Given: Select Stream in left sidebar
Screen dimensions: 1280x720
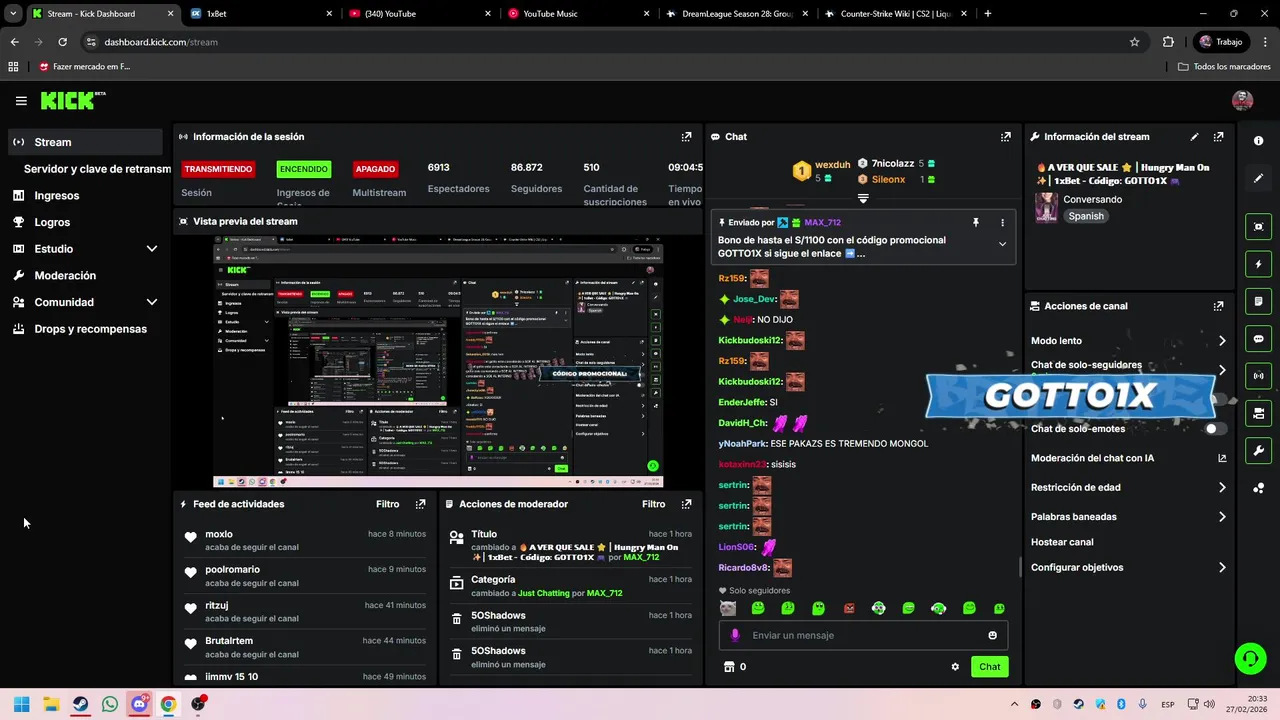Looking at the screenshot, I should [85, 142].
